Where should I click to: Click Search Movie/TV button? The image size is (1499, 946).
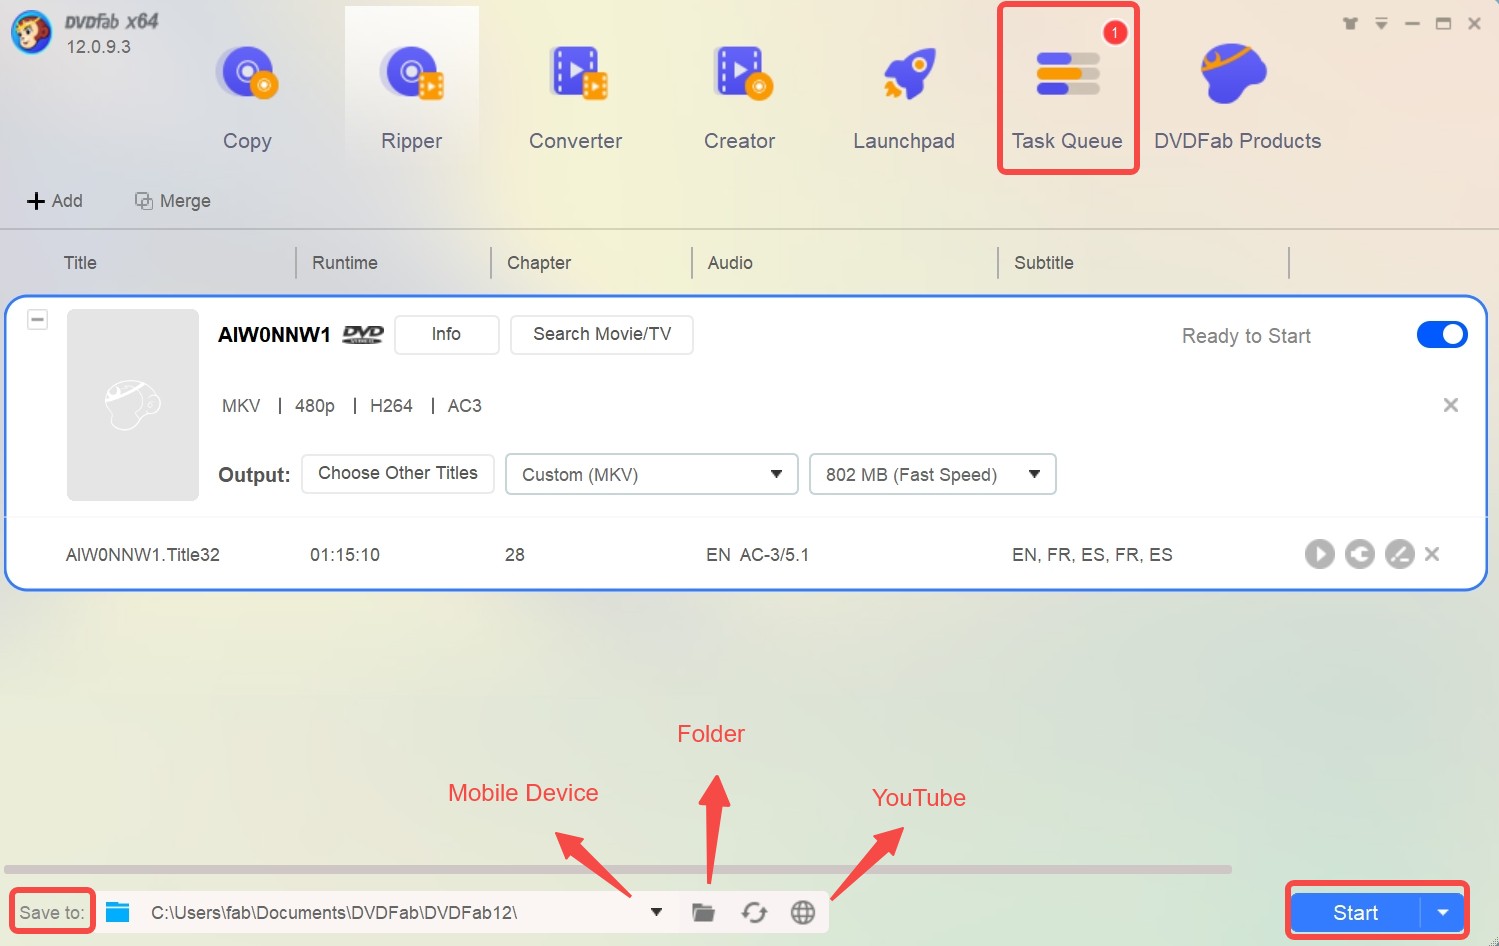[x=602, y=334]
